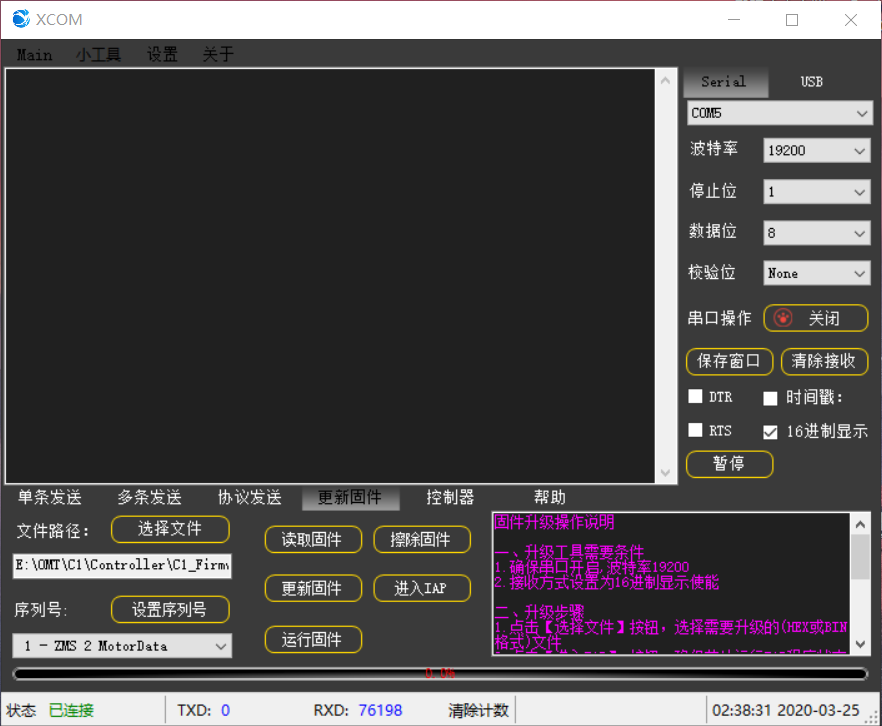The height and width of the screenshot is (726, 882).
Task: Select the 更新固件 tab
Action: (x=350, y=498)
